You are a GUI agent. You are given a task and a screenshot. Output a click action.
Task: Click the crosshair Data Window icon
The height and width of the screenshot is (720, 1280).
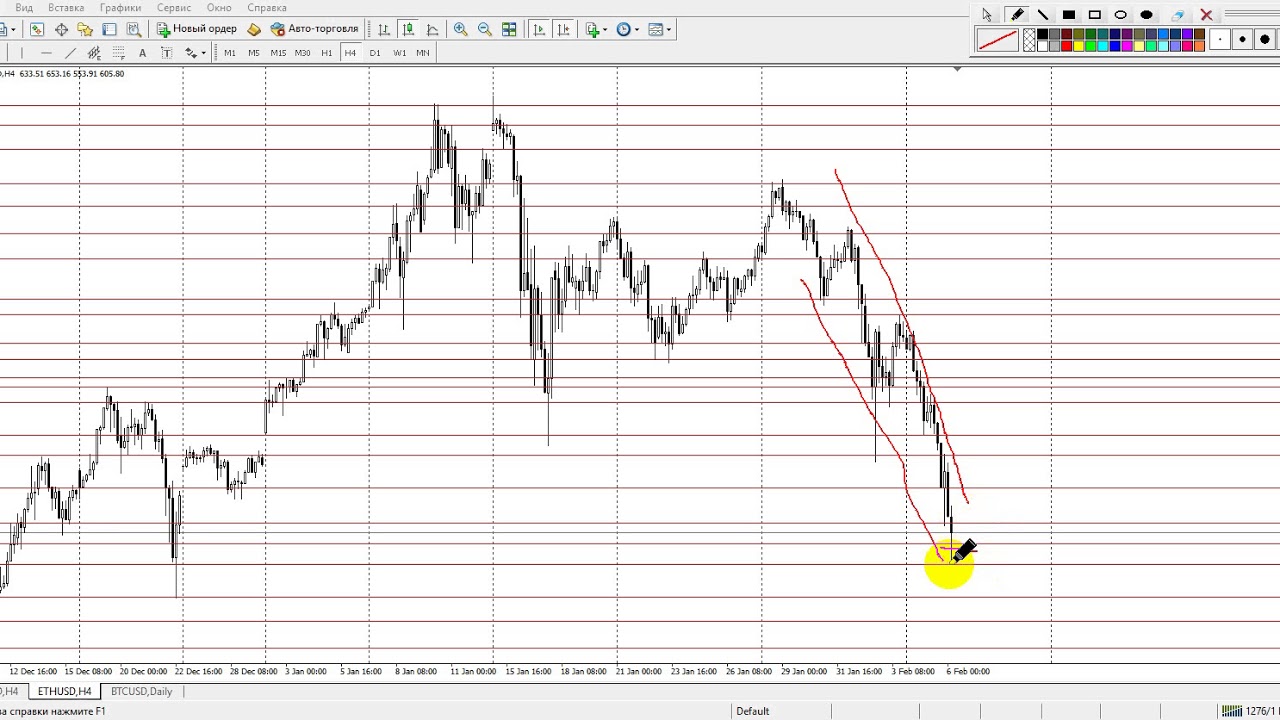[62, 30]
